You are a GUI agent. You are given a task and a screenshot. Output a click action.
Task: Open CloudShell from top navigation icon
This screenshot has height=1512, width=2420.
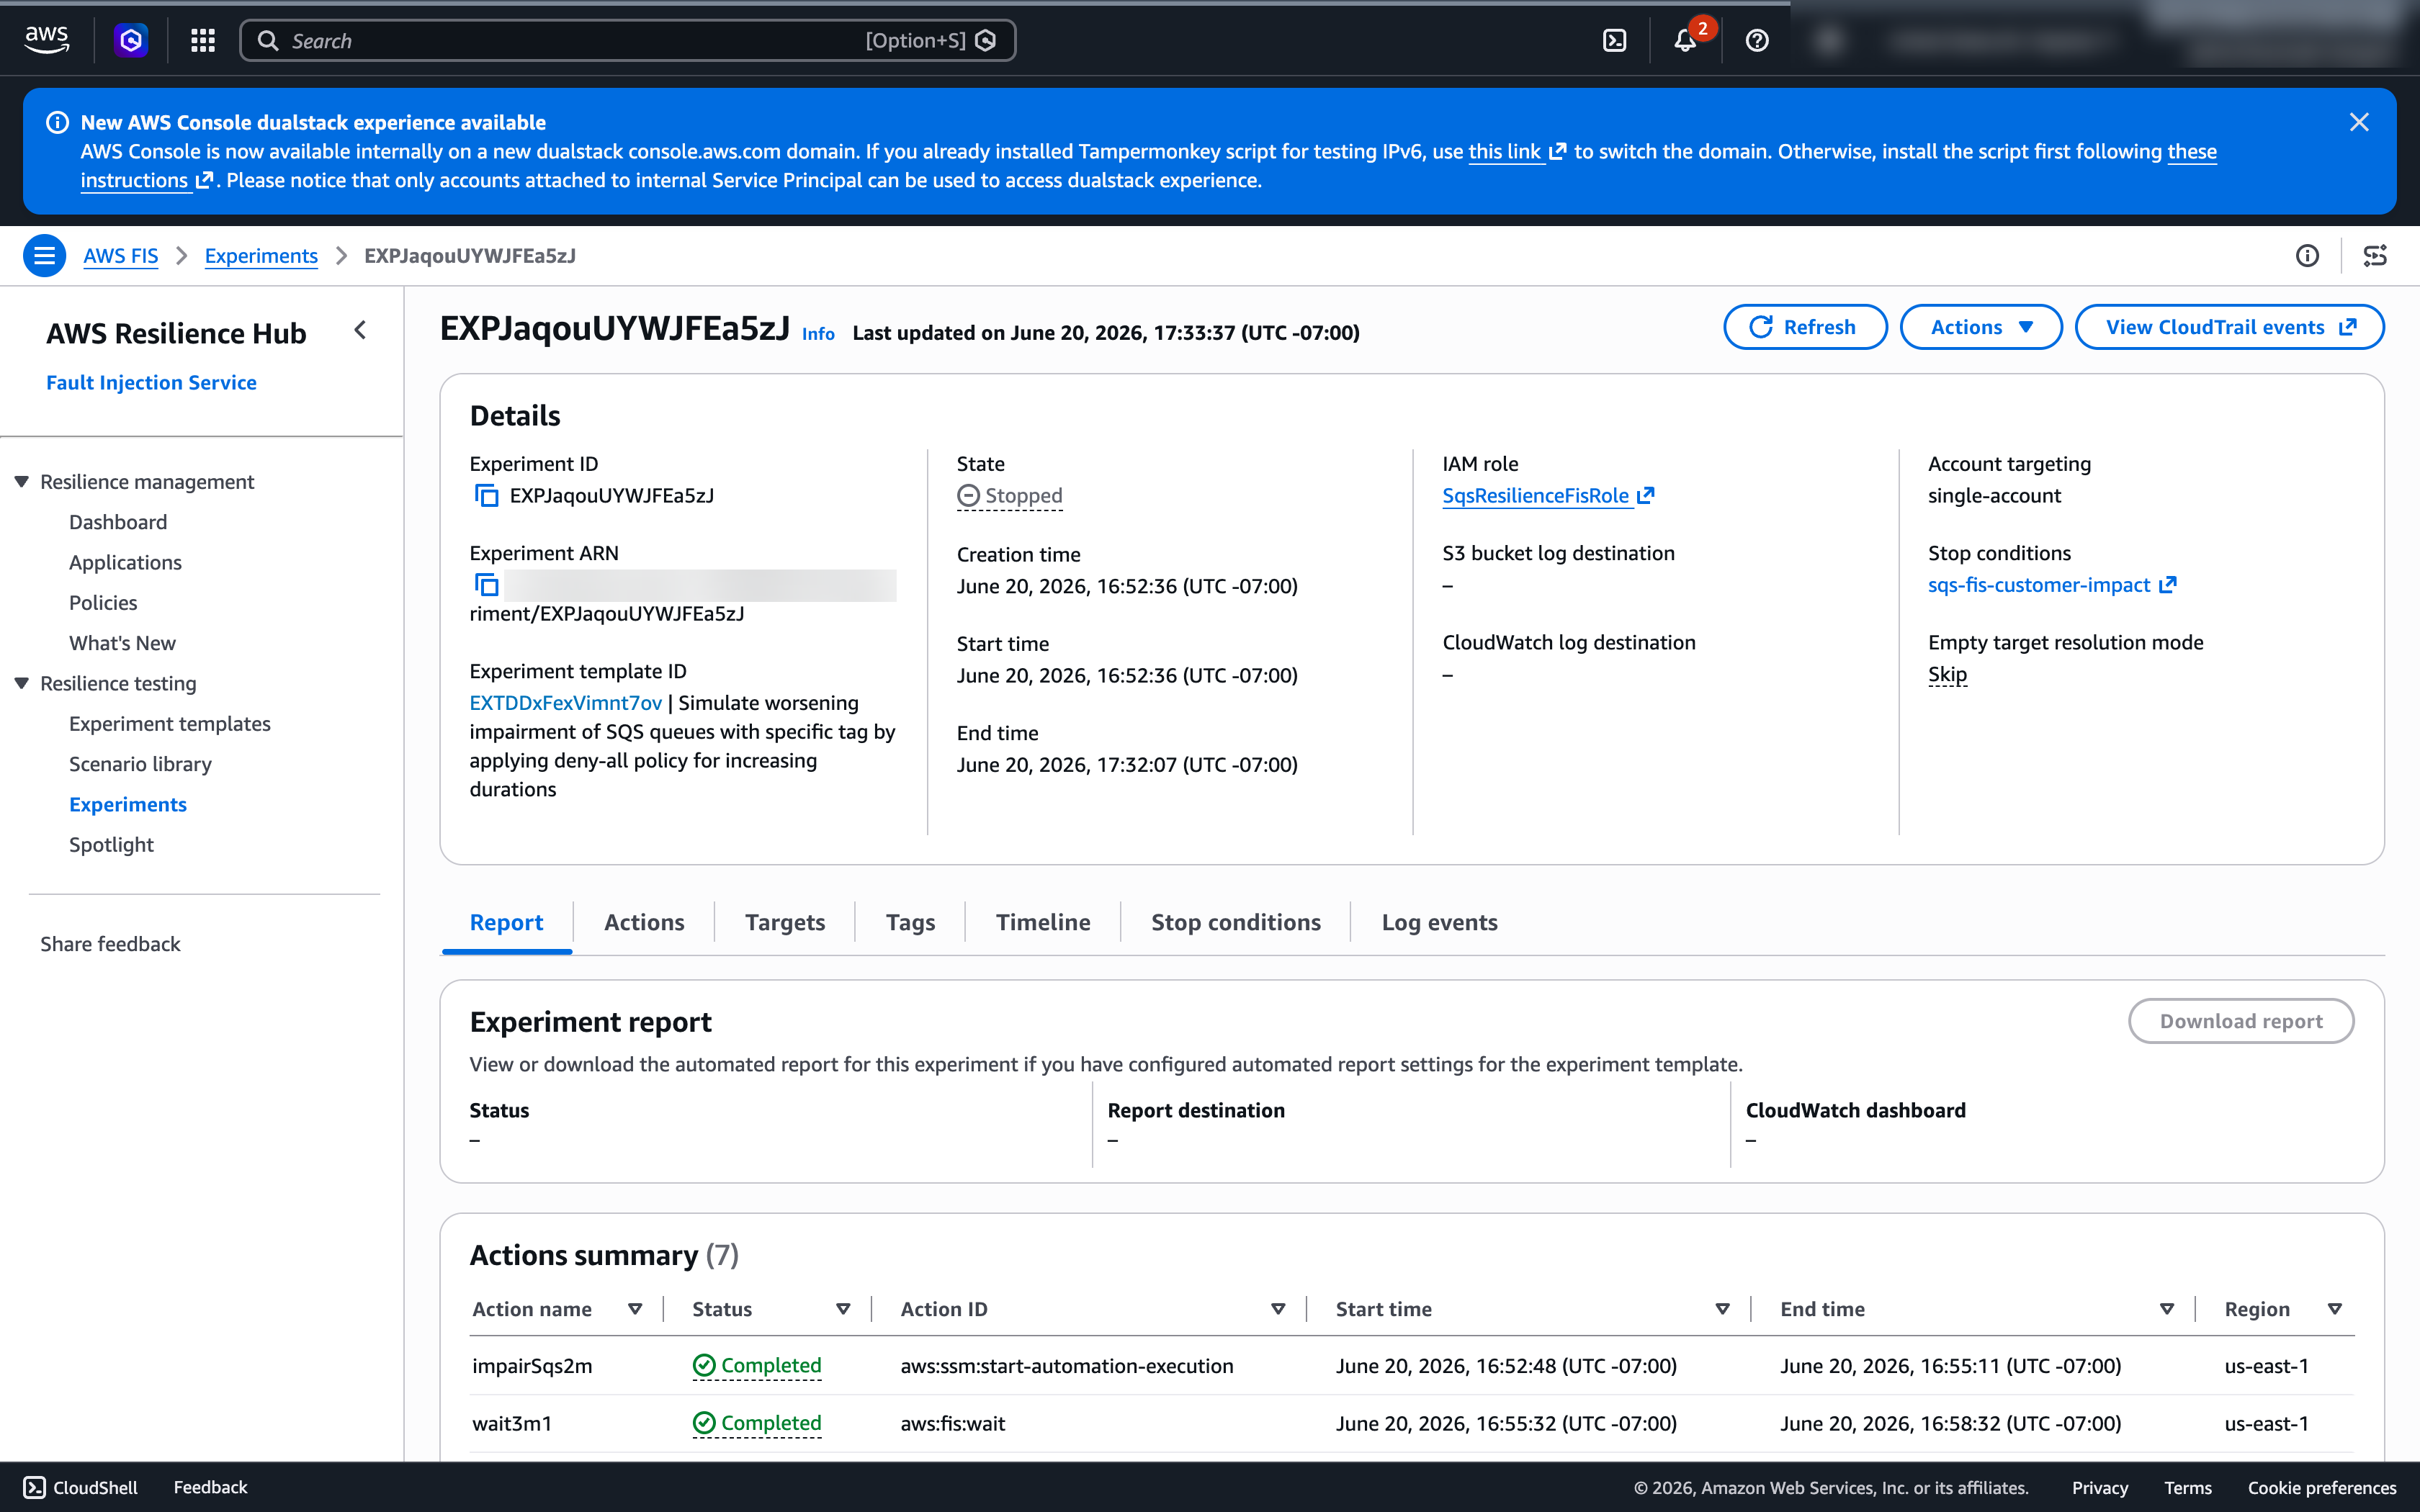coord(1614,40)
